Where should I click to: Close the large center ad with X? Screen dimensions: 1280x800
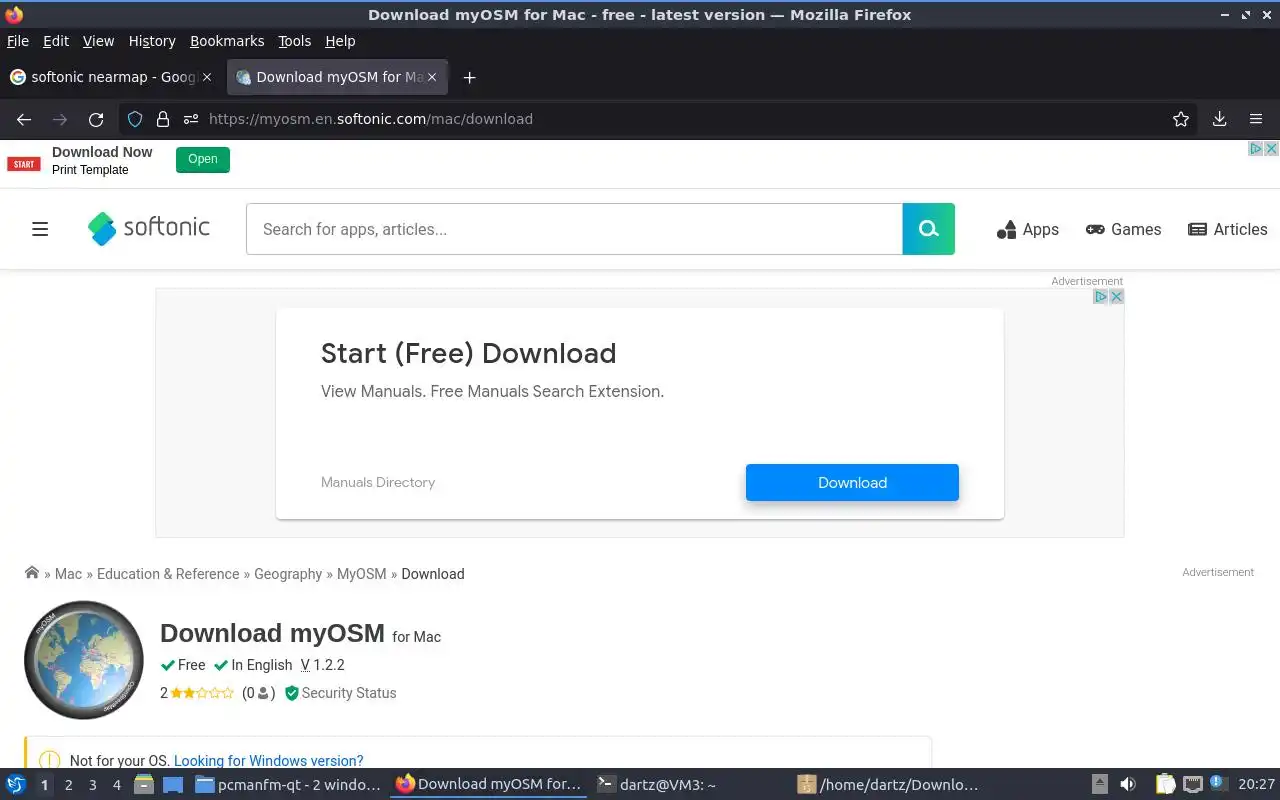[x=1117, y=296]
